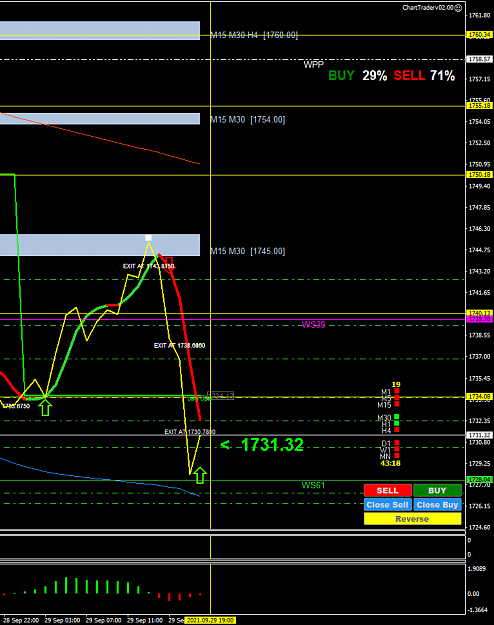Viewport: 494px width, 625px height.
Task: Click the 1734.08 yellow price tag
Action: tap(480, 397)
